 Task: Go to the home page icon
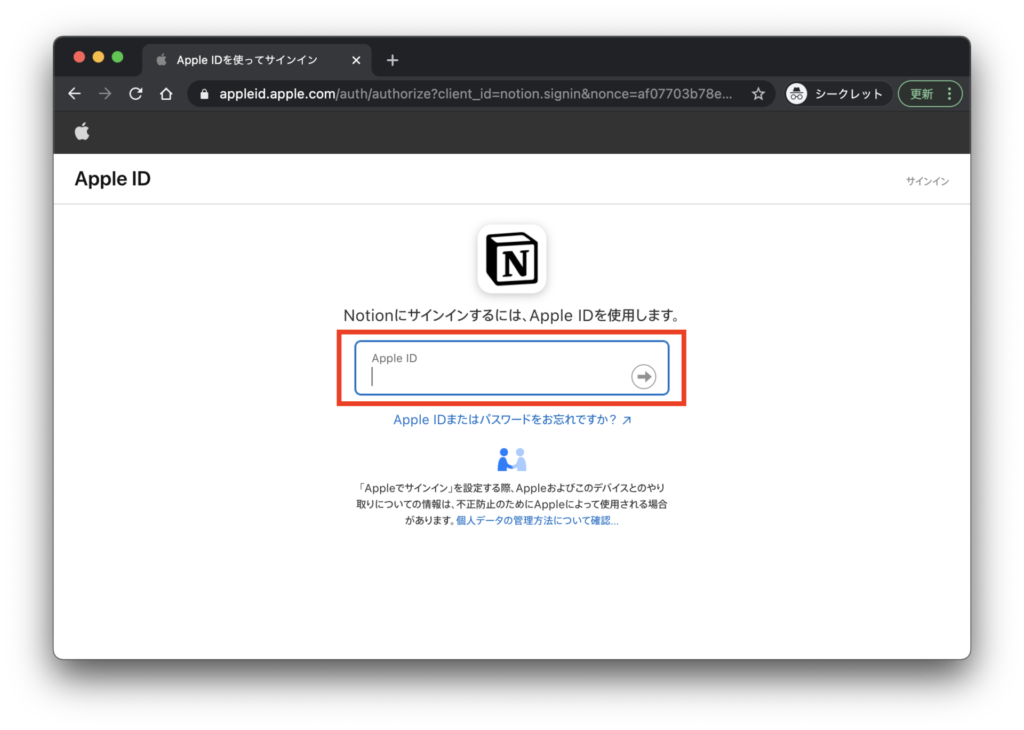[x=166, y=94]
